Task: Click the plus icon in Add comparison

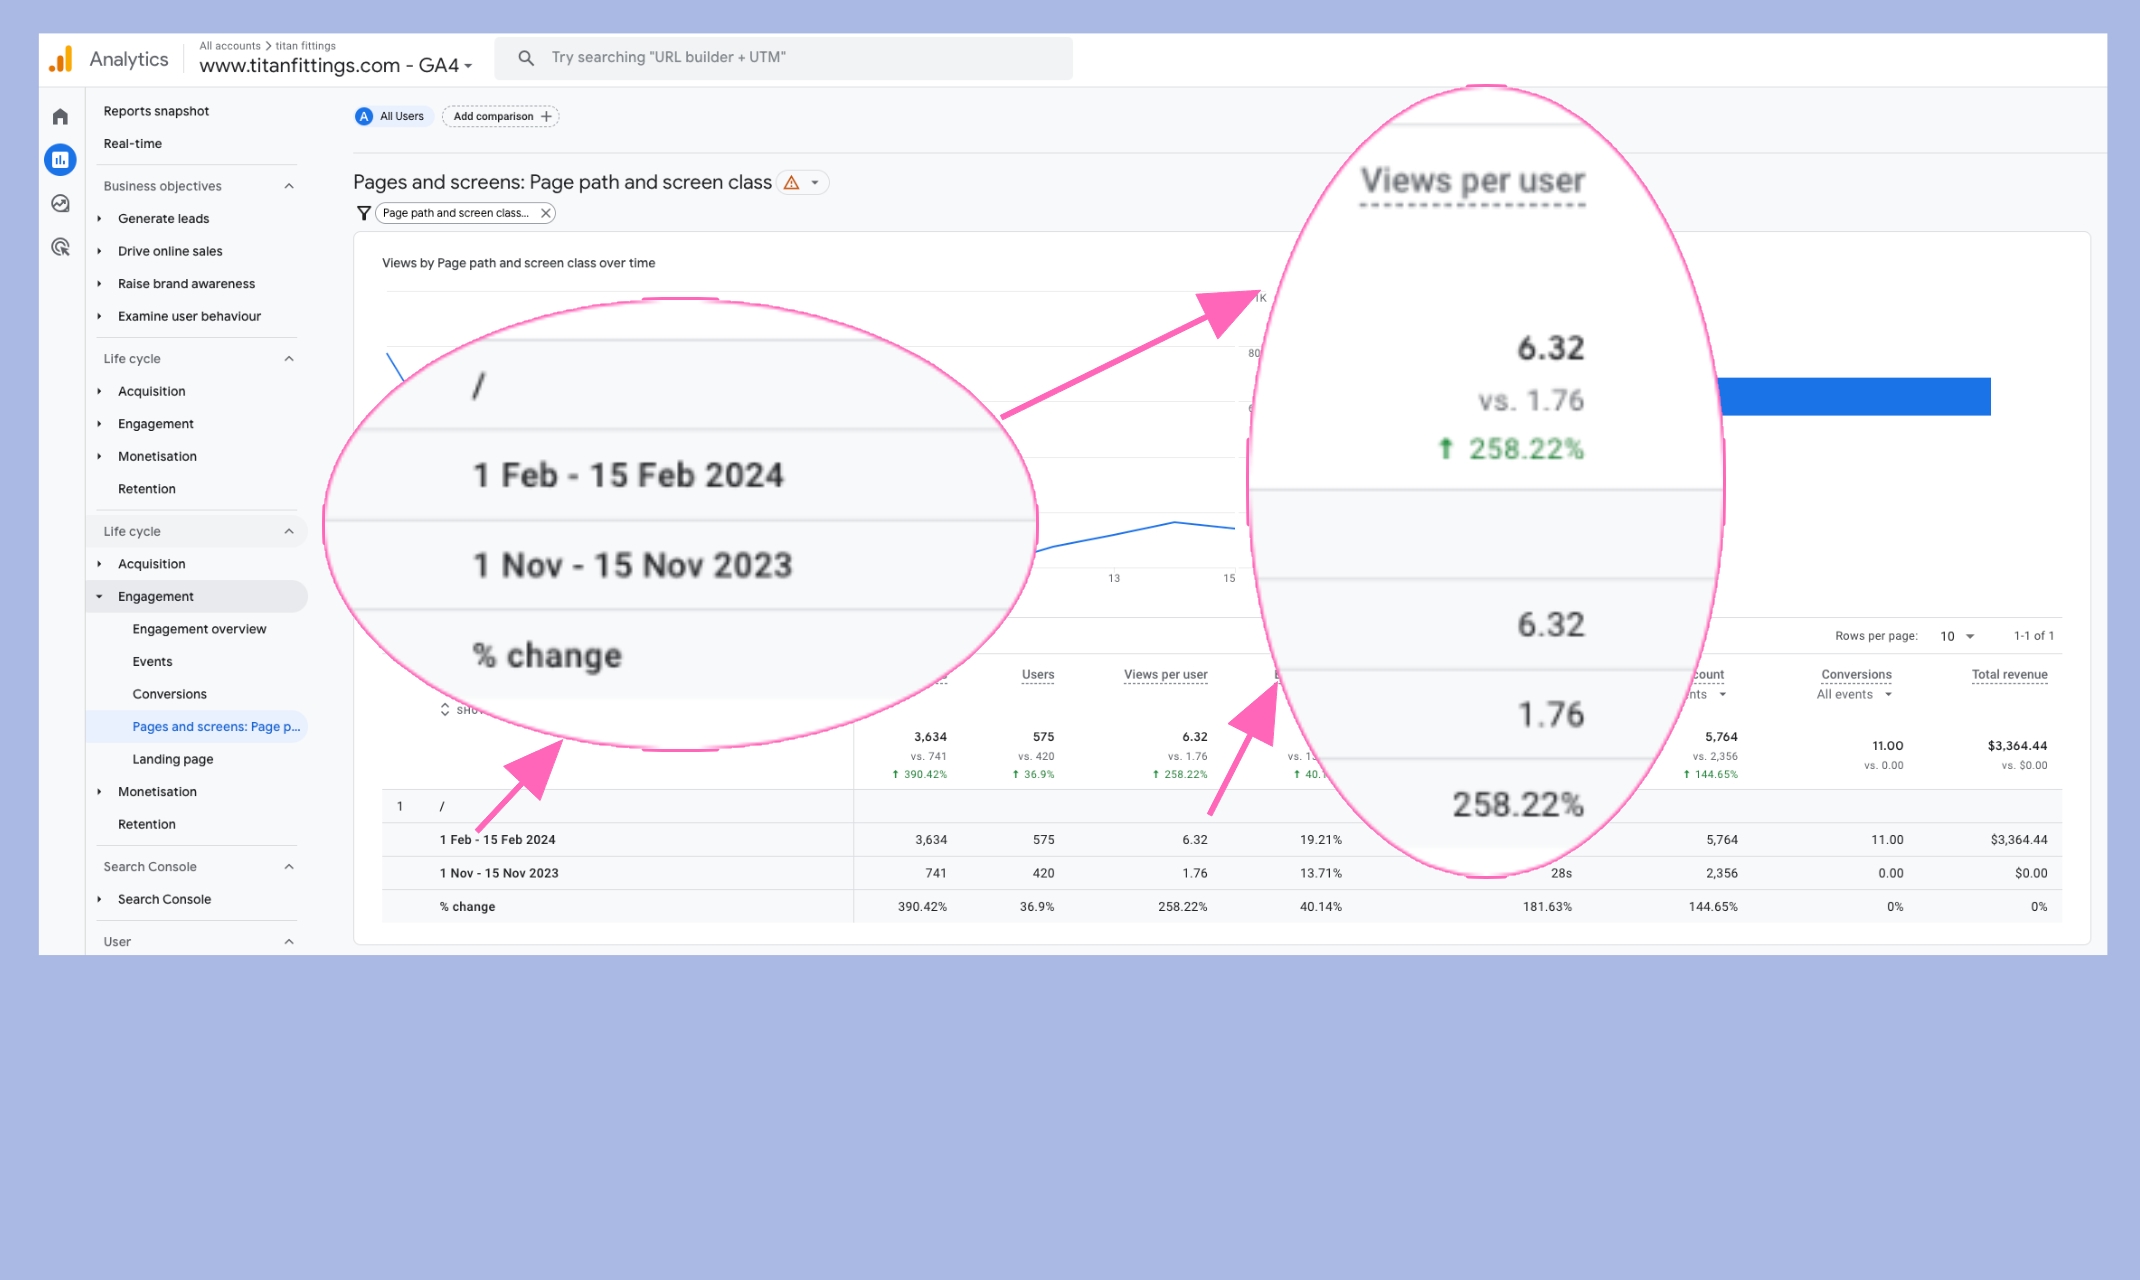Action: click(546, 116)
